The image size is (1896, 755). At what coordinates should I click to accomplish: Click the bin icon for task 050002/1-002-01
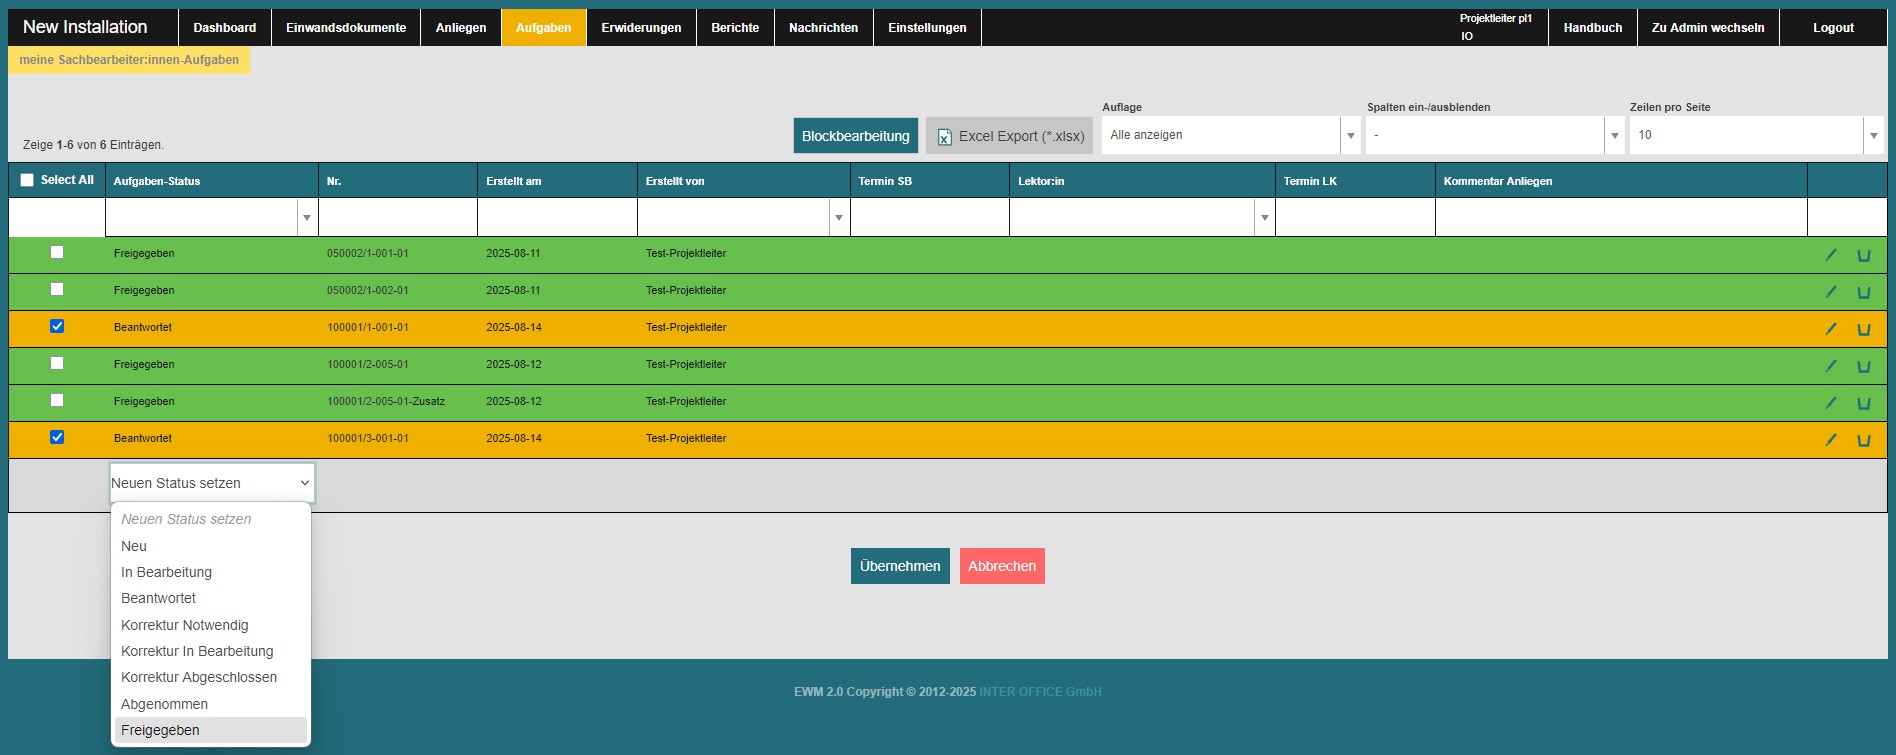point(1863,292)
